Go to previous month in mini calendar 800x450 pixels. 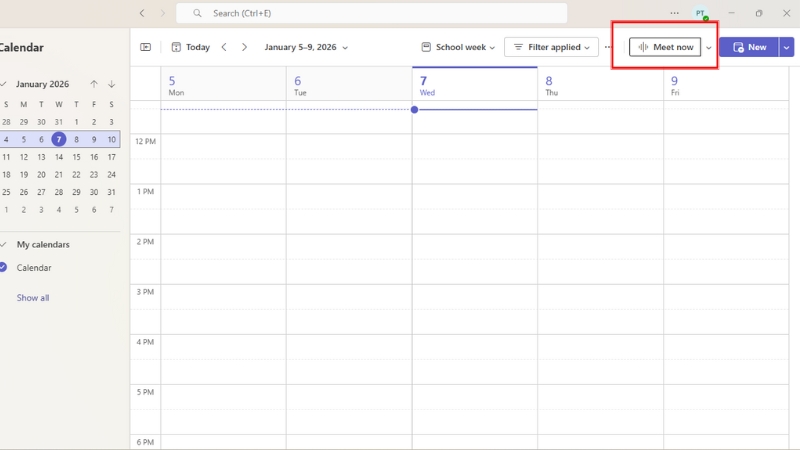coord(94,84)
